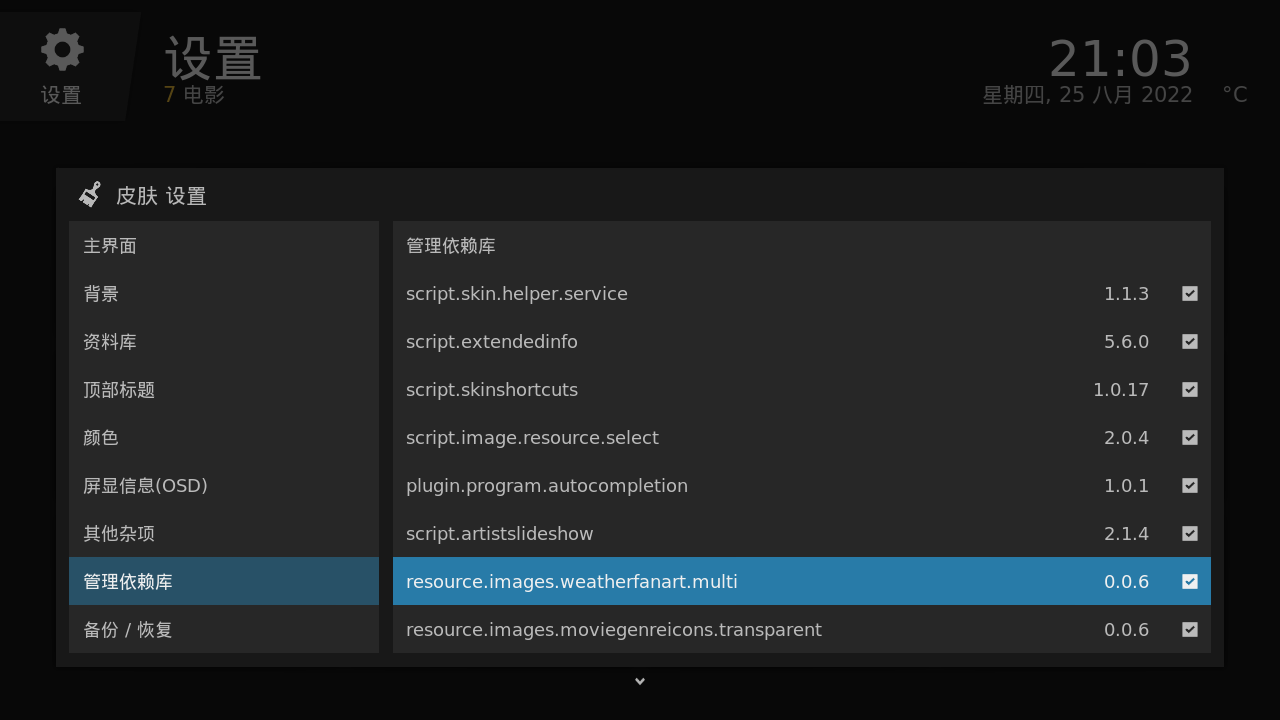Toggle resource.images.moviegenreicons.transparent checkbox
The image size is (1280, 720).
pos(1189,630)
